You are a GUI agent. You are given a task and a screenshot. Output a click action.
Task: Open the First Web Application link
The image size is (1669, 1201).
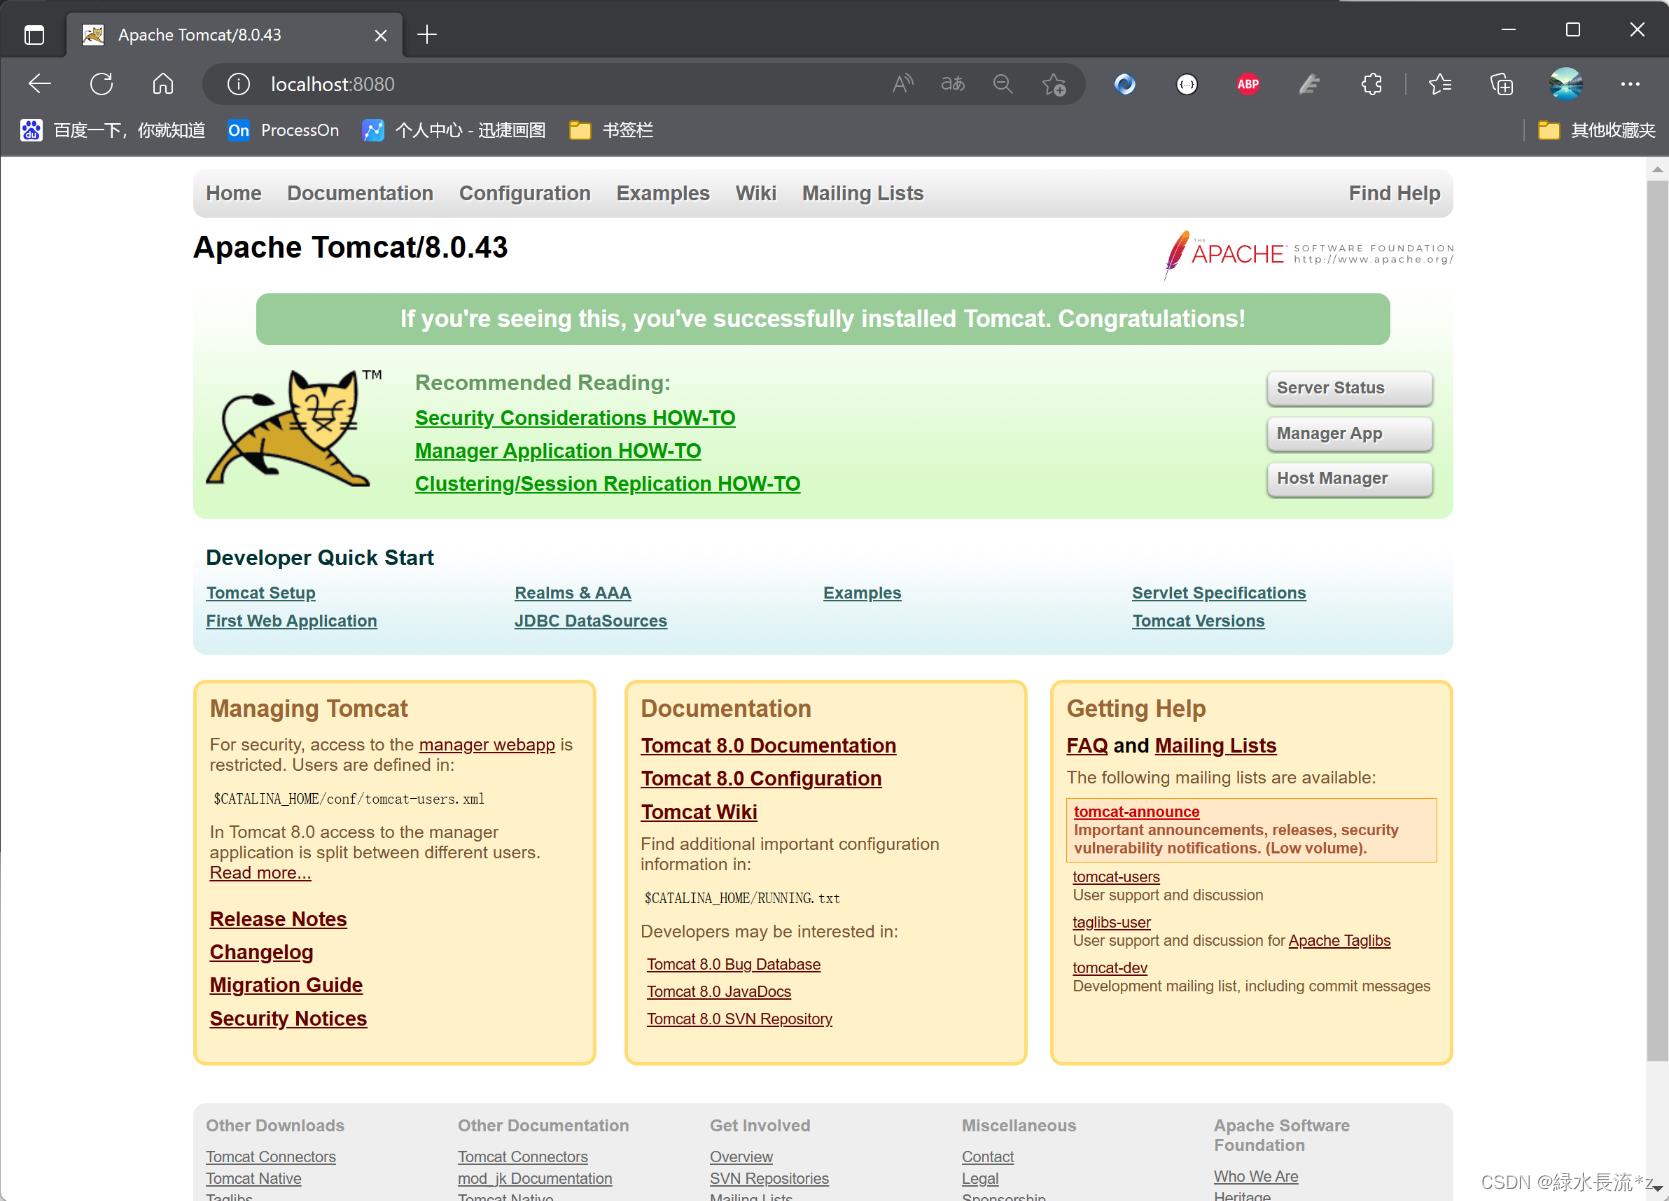(291, 621)
